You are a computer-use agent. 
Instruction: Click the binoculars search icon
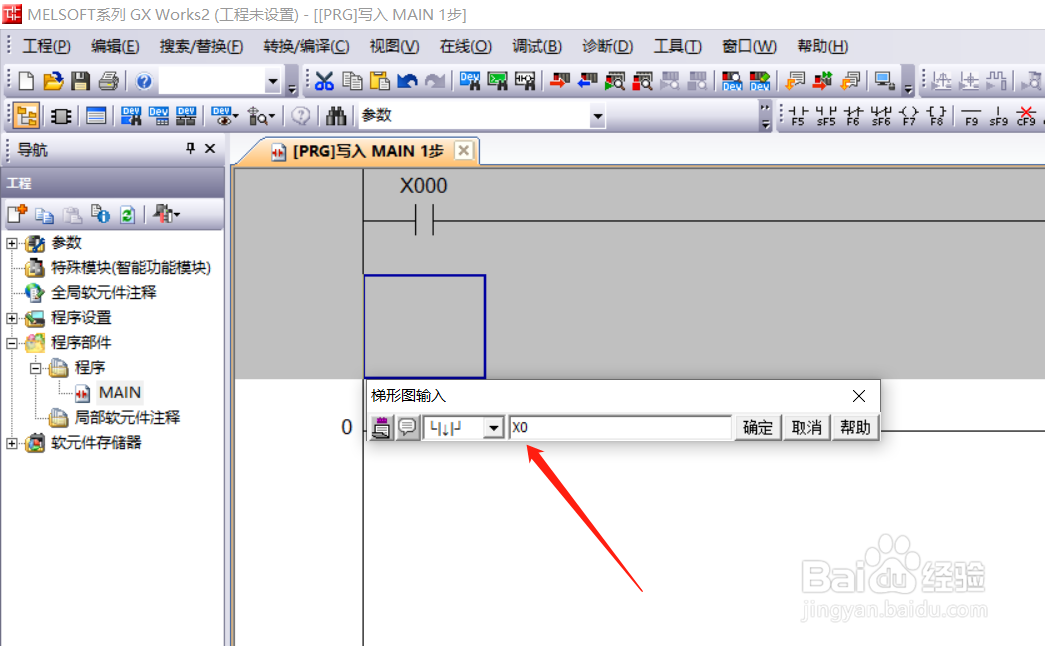click(336, 116)
